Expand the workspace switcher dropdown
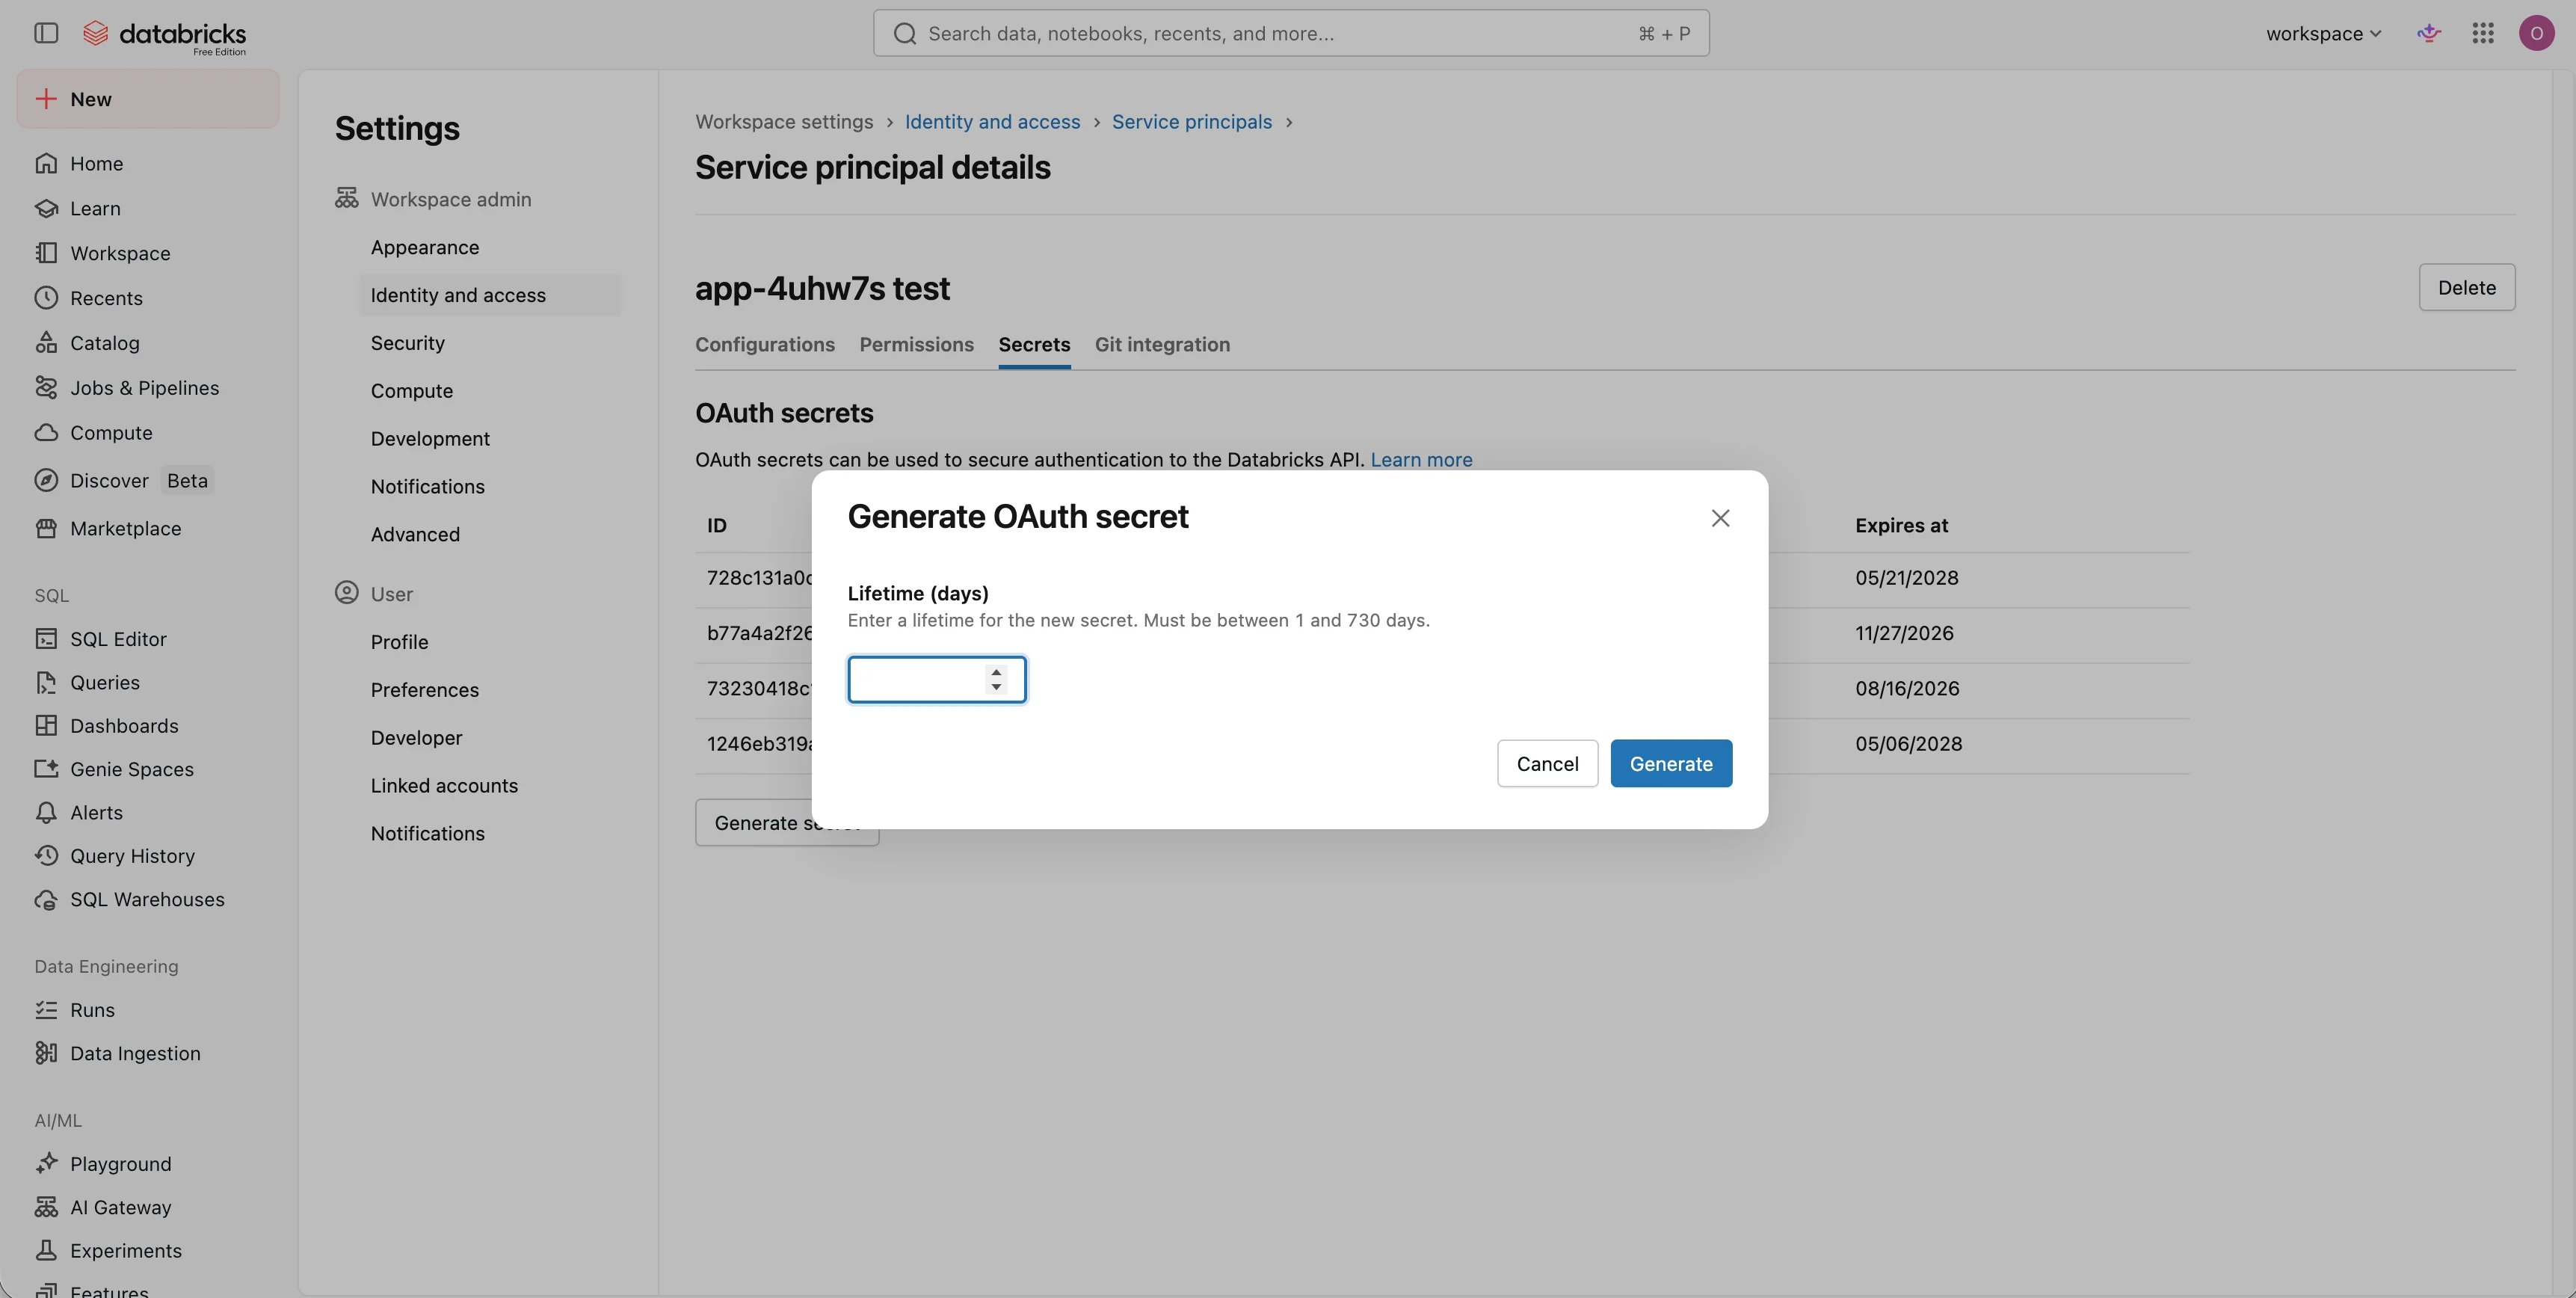2576x1298 pixels. [x=2323, y=33]
